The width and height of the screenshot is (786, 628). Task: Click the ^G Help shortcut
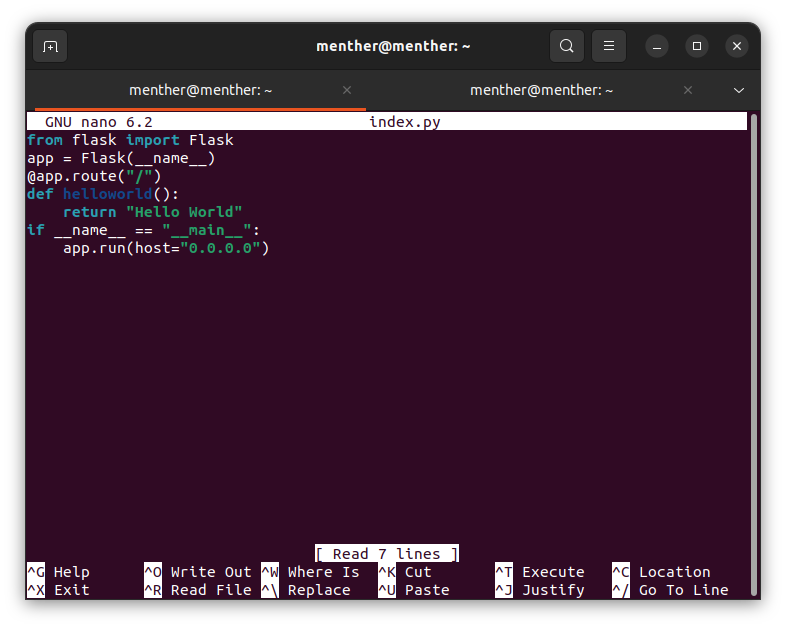click(58, 572)
